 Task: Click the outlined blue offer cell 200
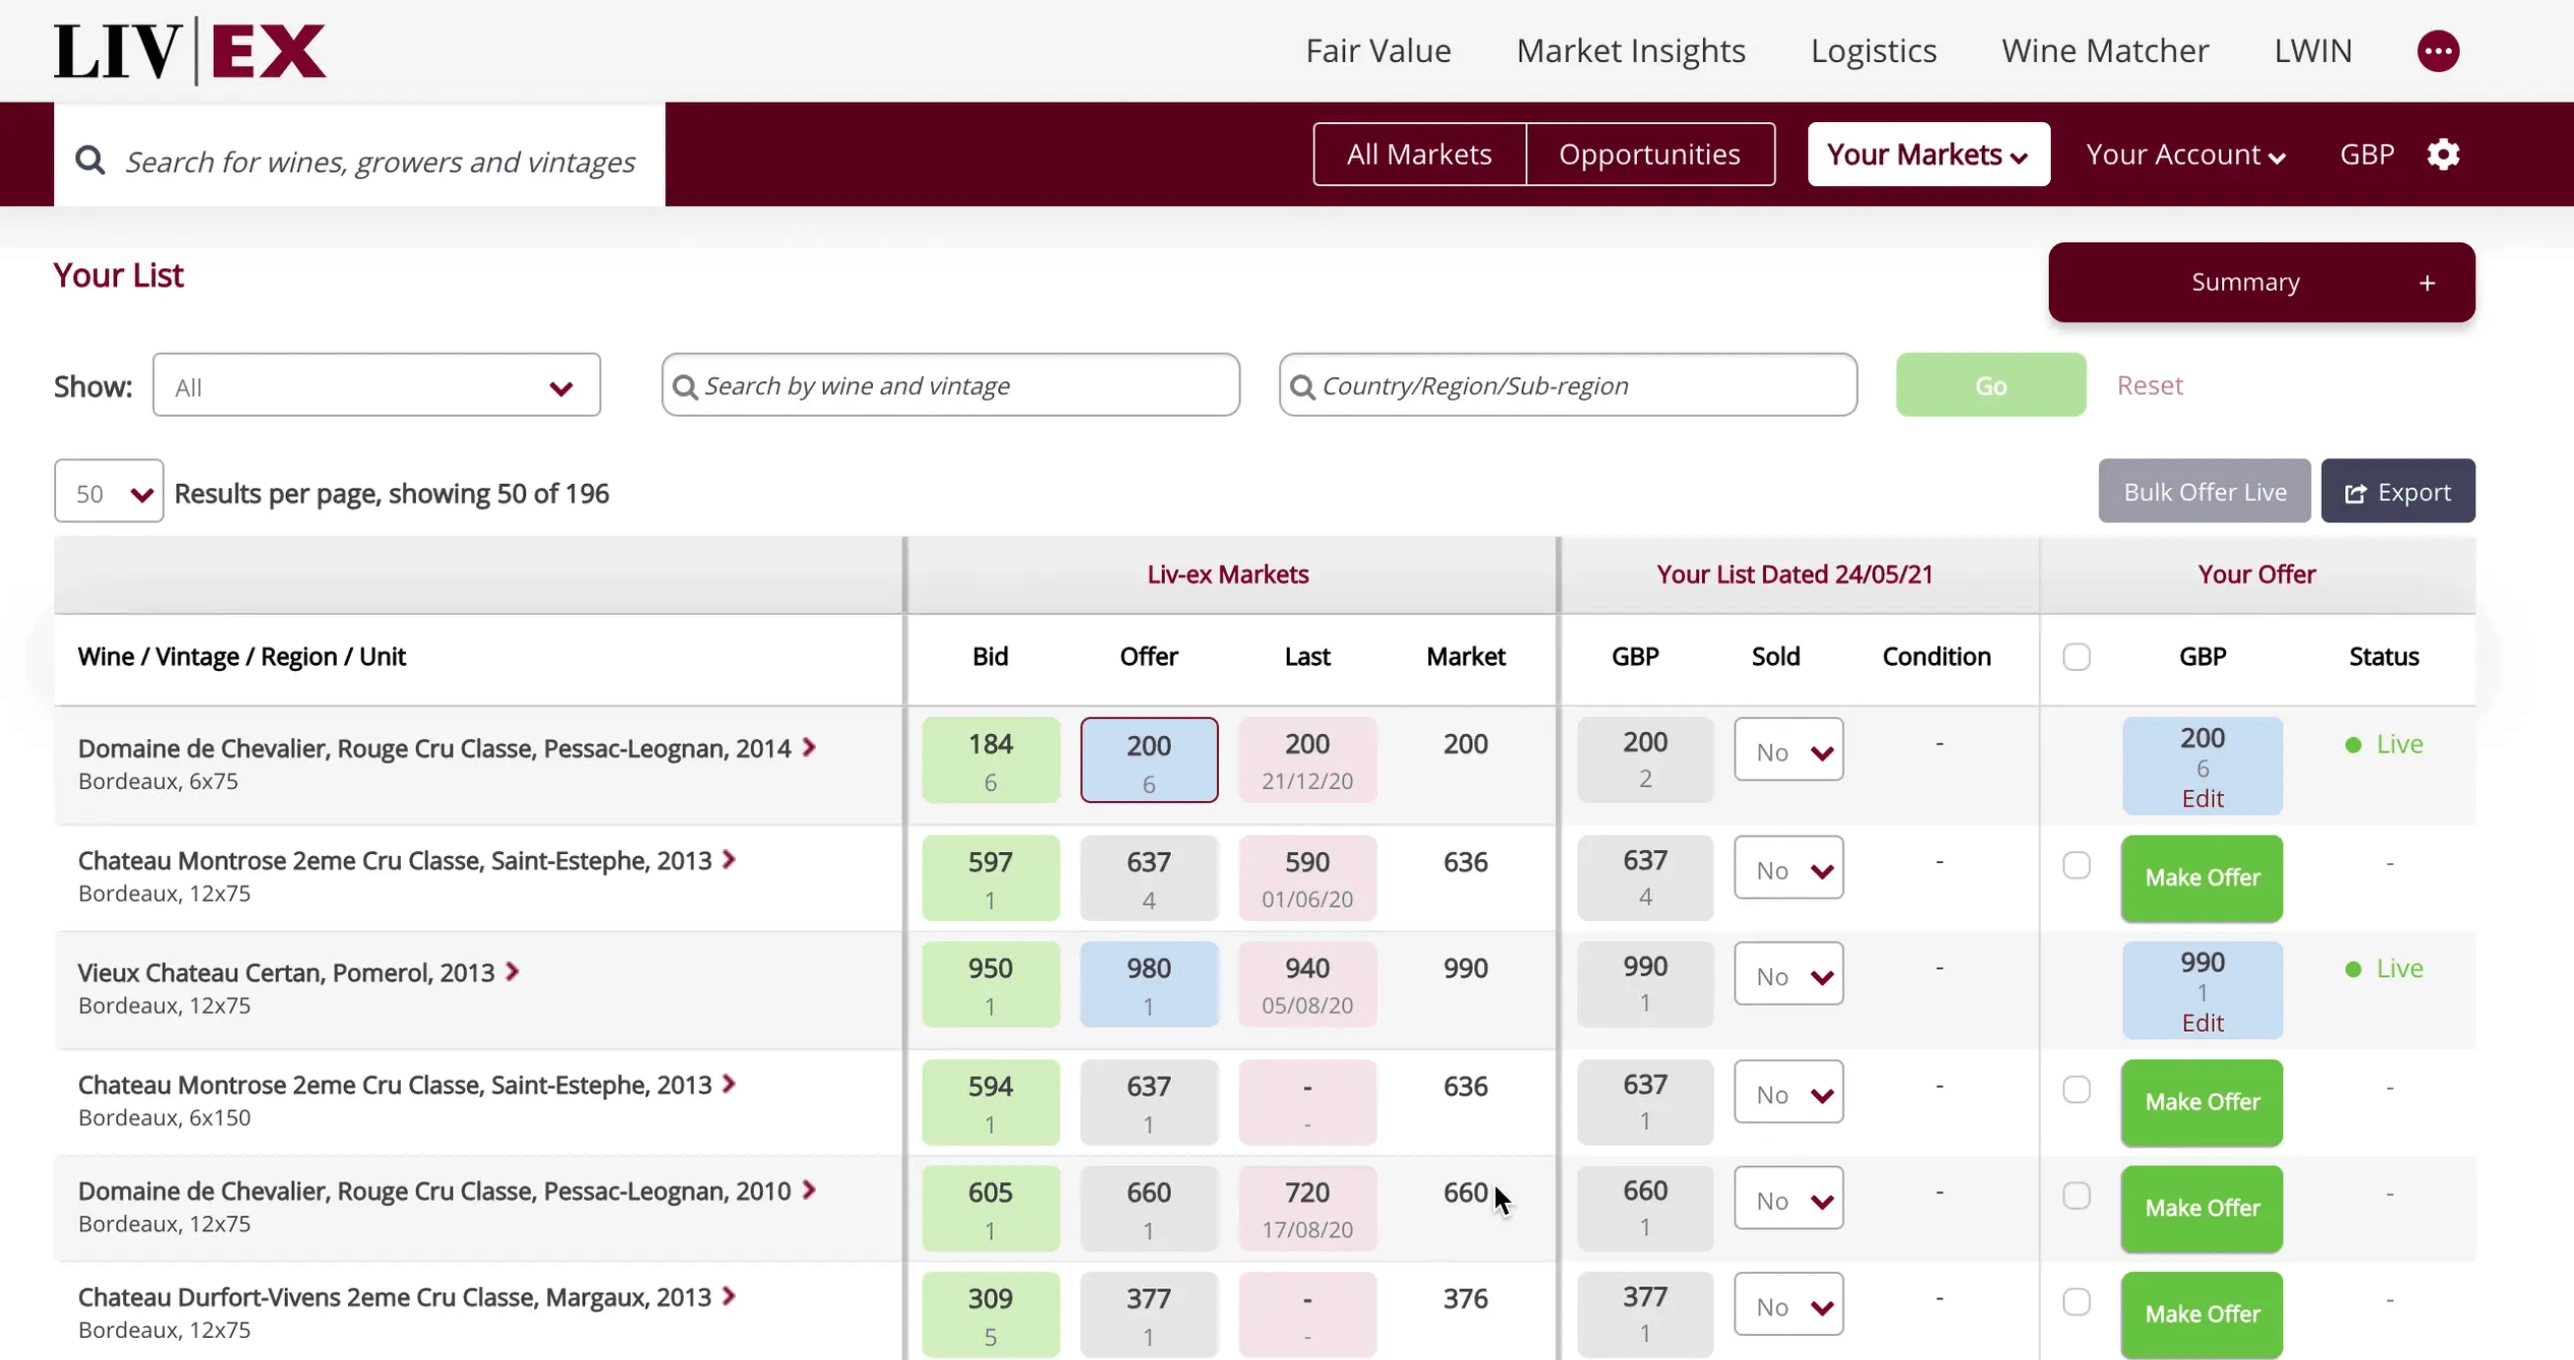click(1148, 760)
